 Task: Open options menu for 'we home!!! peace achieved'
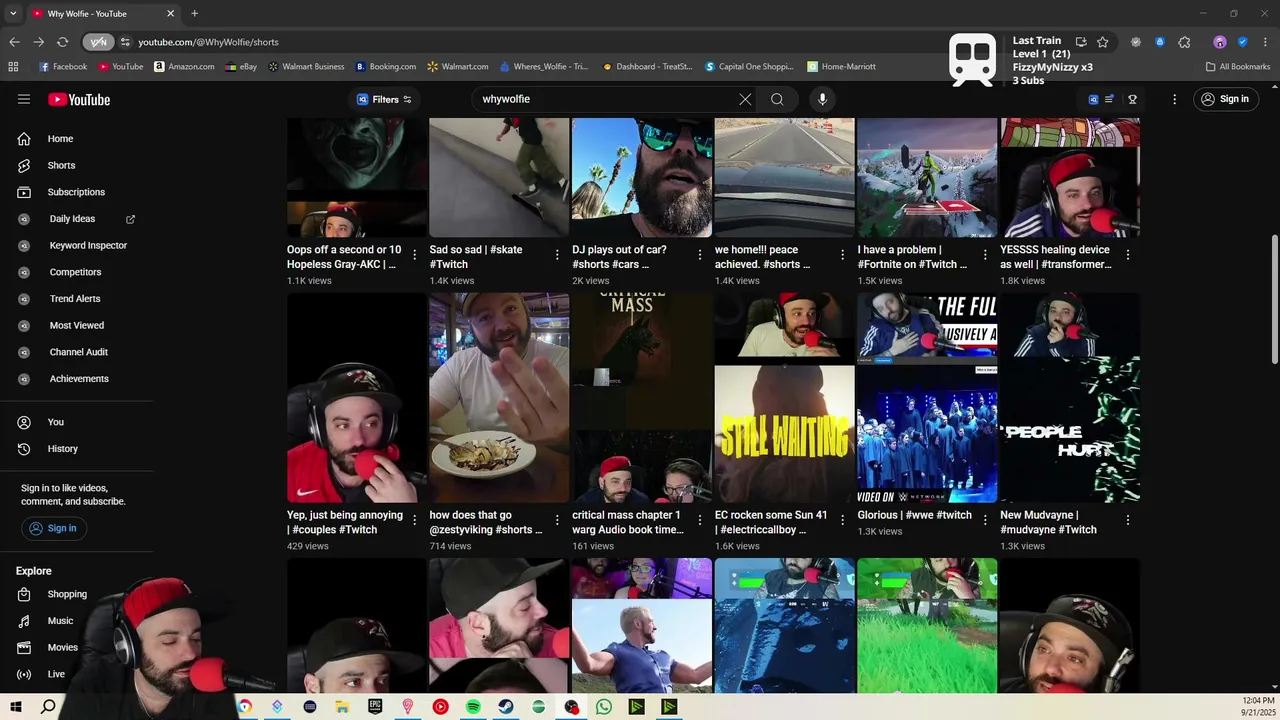(842, 255)
